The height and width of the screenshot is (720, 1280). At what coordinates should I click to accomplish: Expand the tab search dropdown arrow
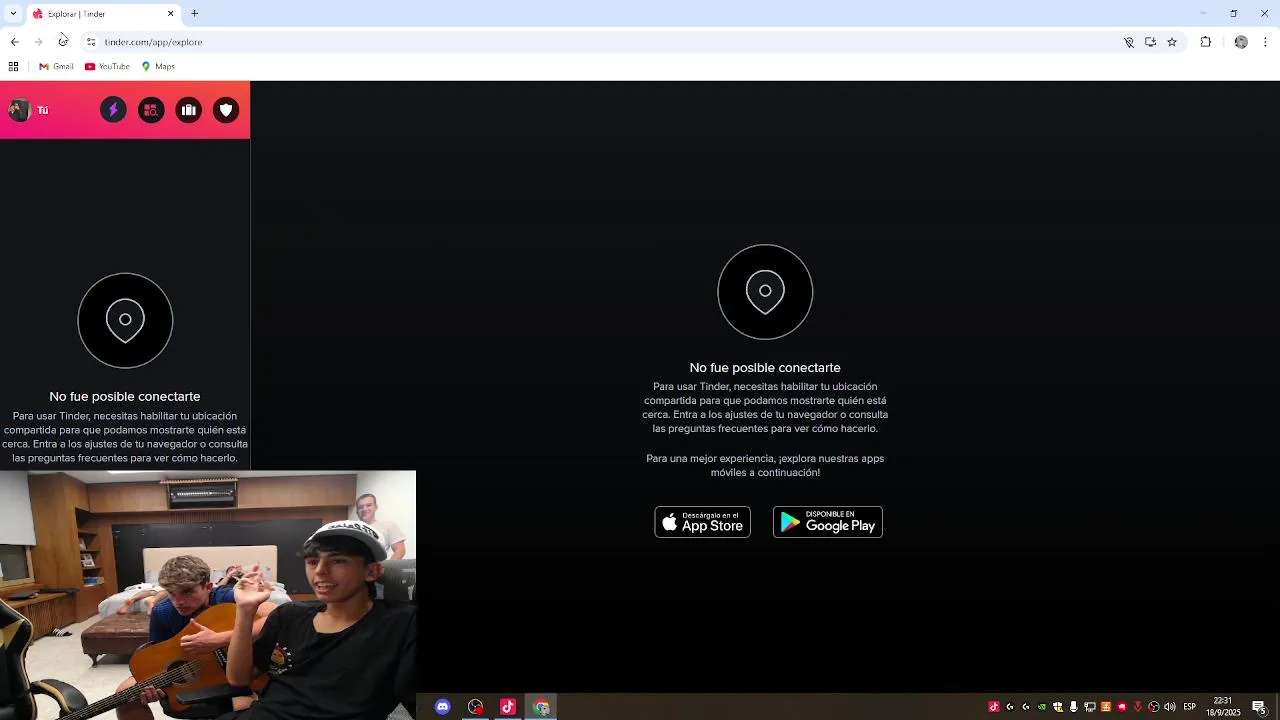(13, 13)
